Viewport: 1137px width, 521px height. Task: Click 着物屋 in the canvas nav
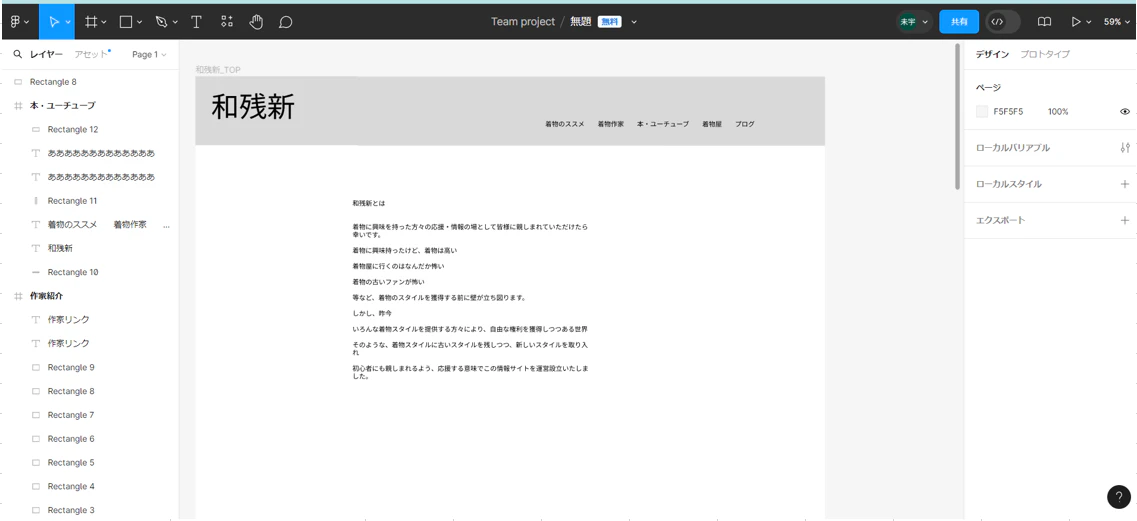[x=711, y=124]
